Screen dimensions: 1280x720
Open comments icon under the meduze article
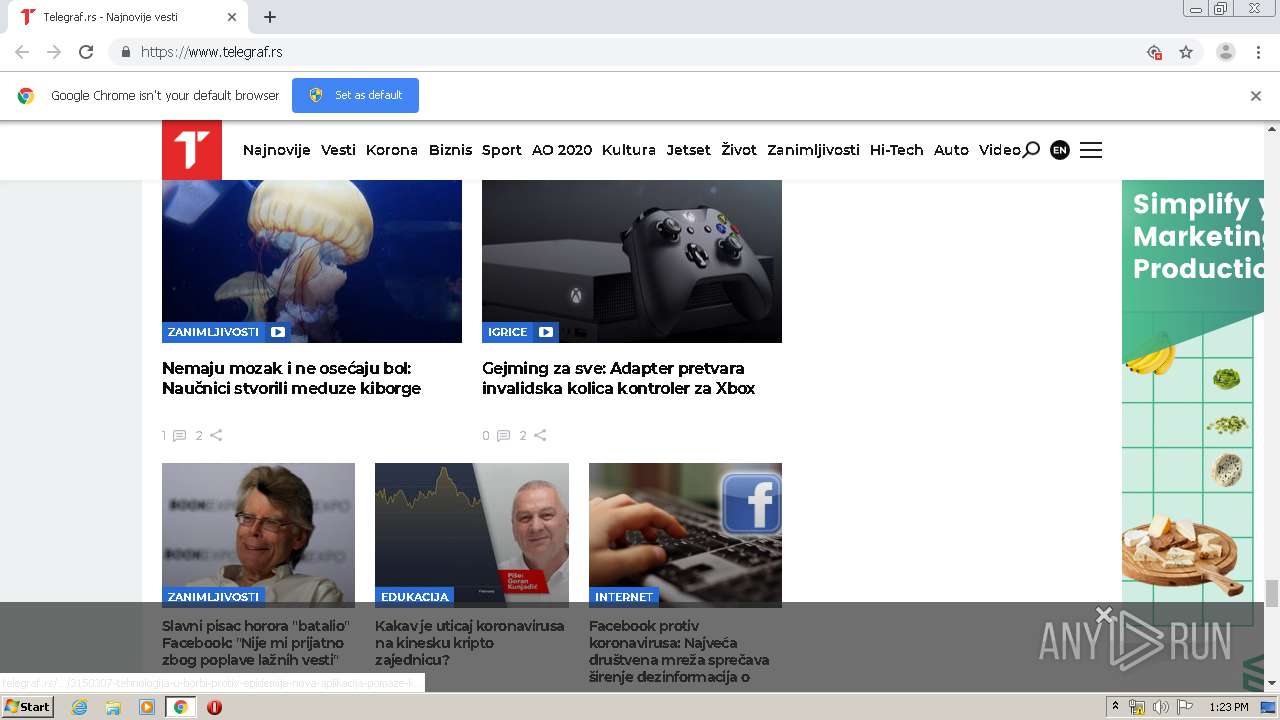coord(179,435)
